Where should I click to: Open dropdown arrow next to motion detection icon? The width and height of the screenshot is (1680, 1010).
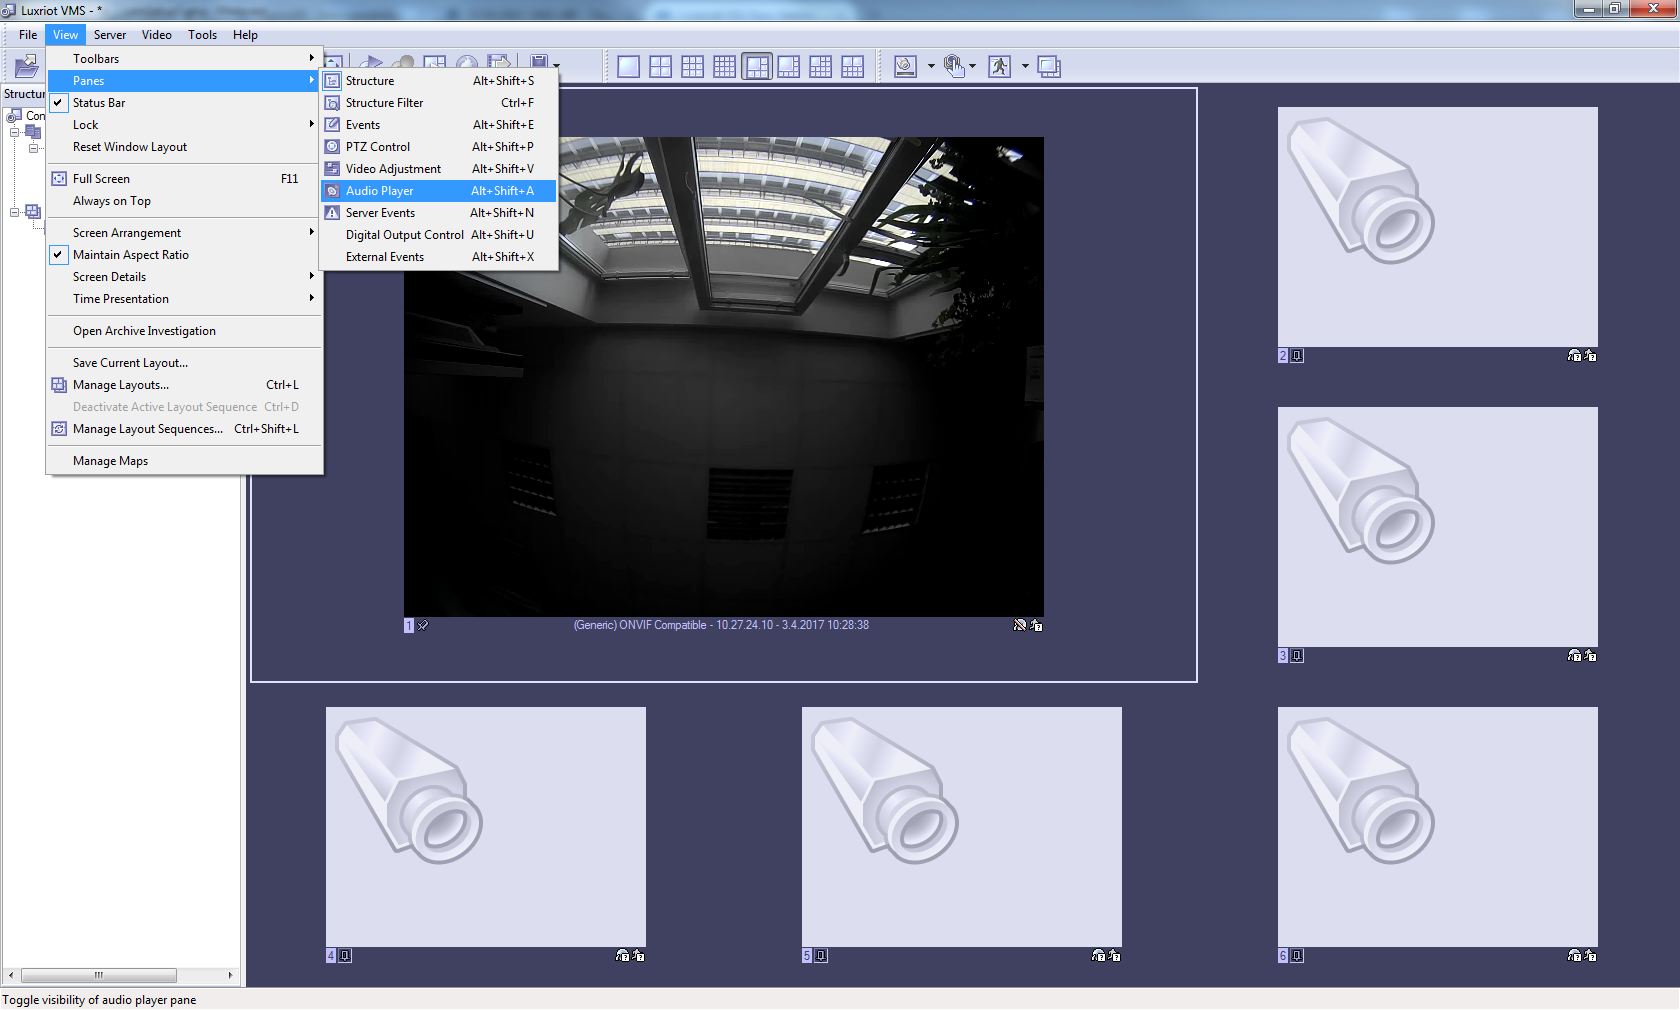[1025, 67]
